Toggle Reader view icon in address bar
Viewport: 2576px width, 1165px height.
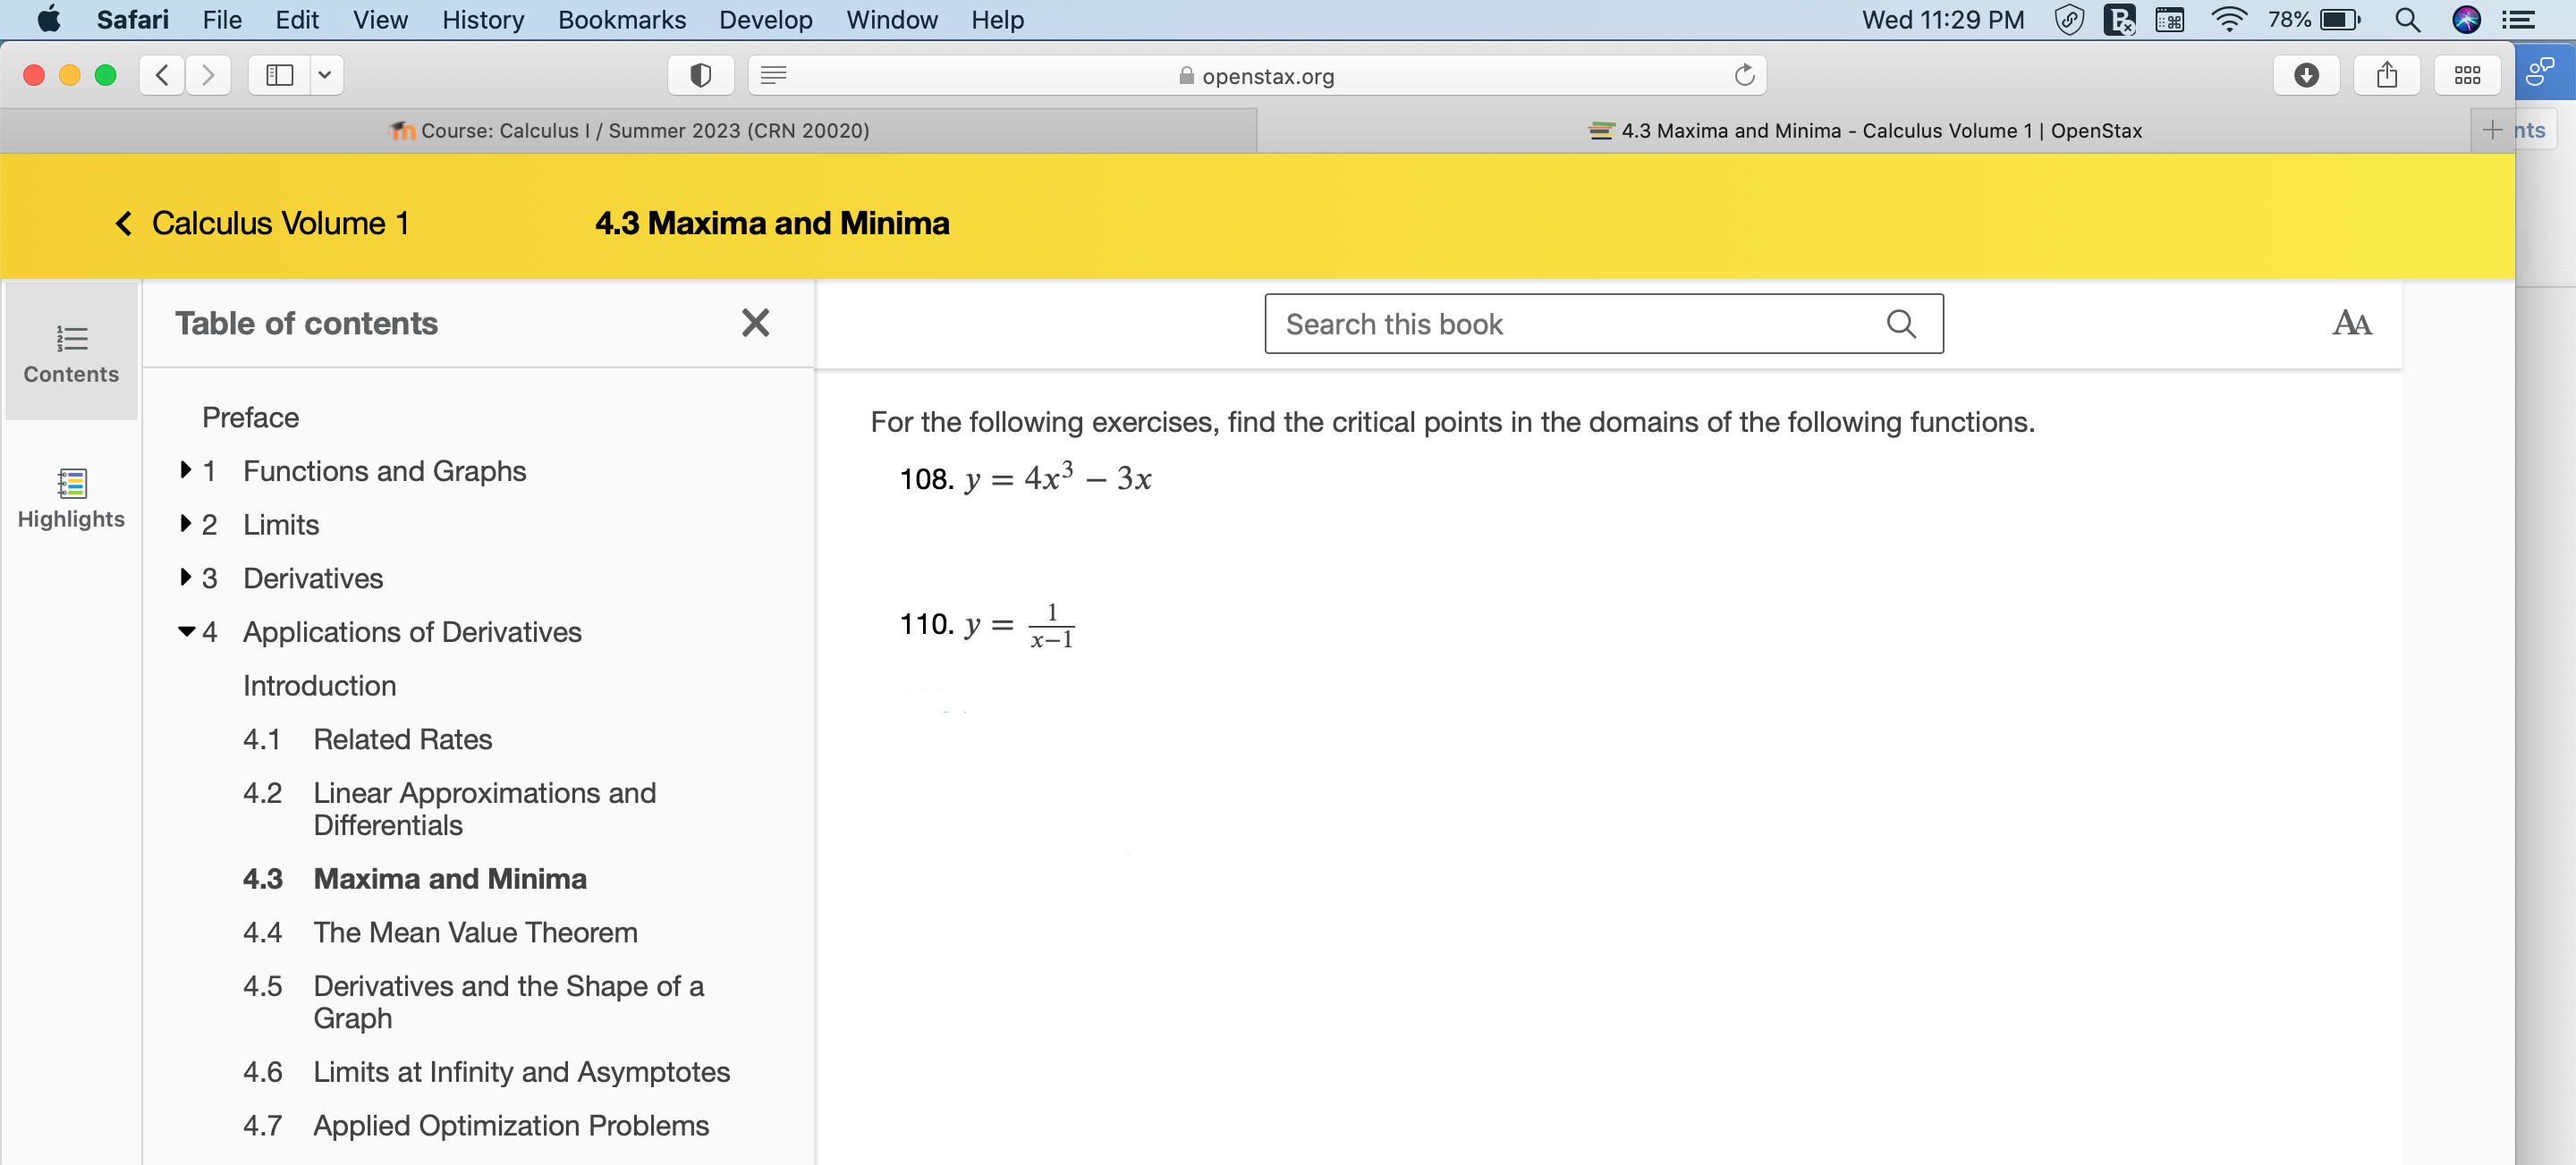coord(774,76)
